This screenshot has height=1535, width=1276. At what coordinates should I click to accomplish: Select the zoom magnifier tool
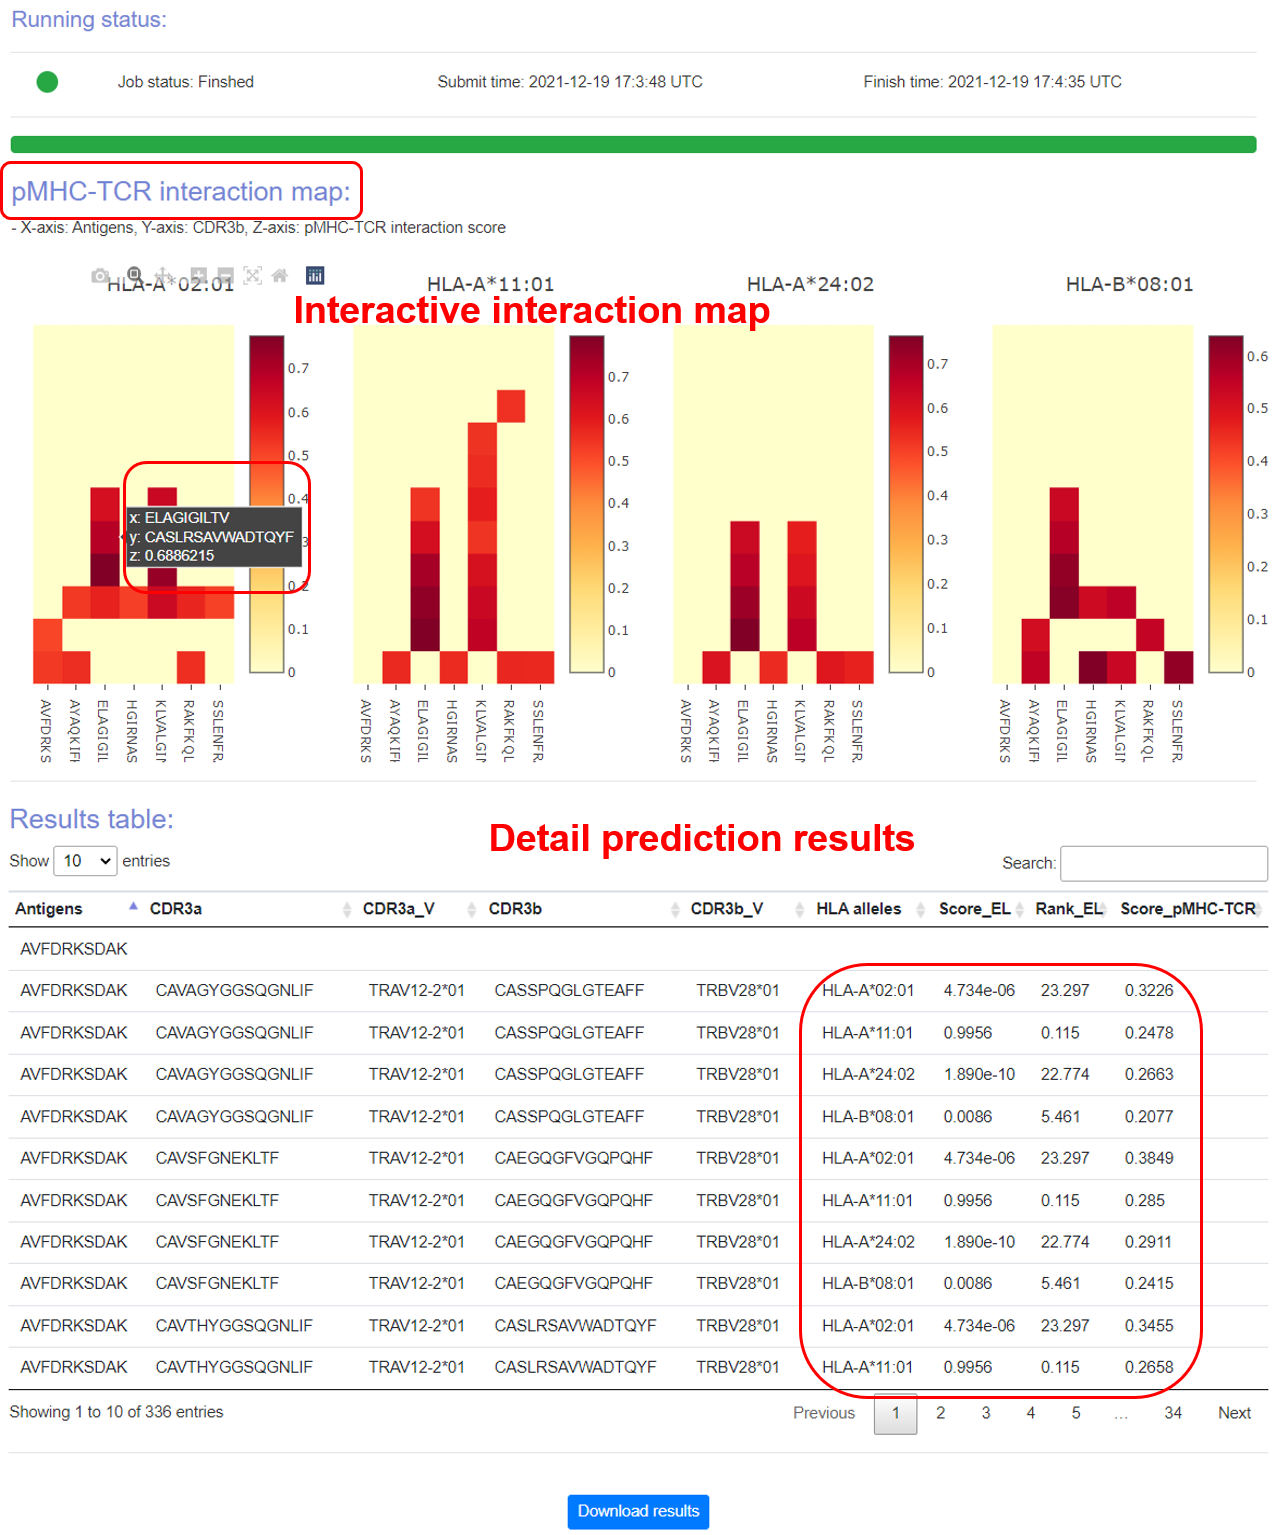[134, 274]
